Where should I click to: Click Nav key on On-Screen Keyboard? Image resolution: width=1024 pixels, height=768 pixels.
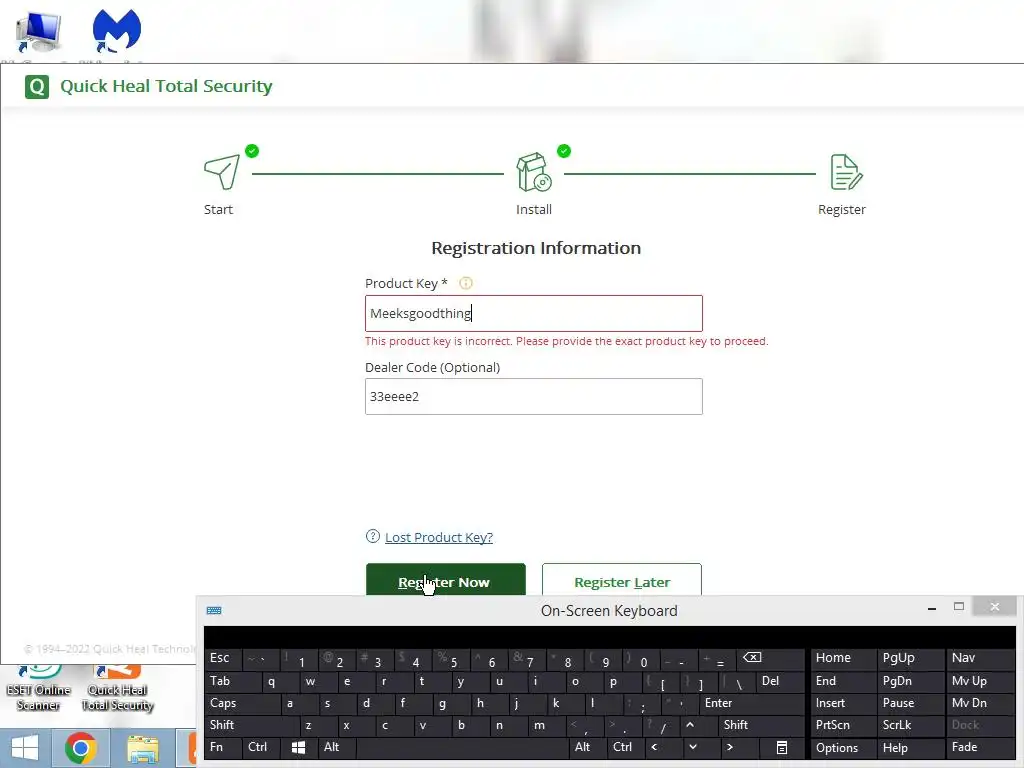tap(980, 659)
